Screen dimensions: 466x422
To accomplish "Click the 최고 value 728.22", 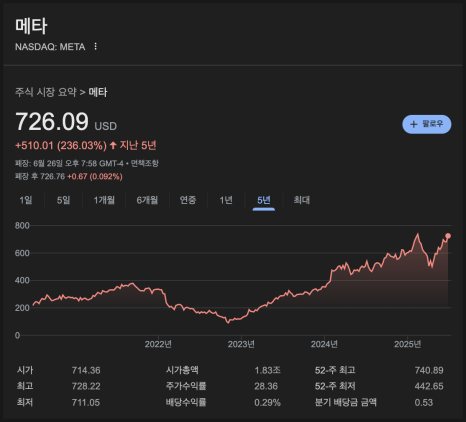I will coord(86,386).
